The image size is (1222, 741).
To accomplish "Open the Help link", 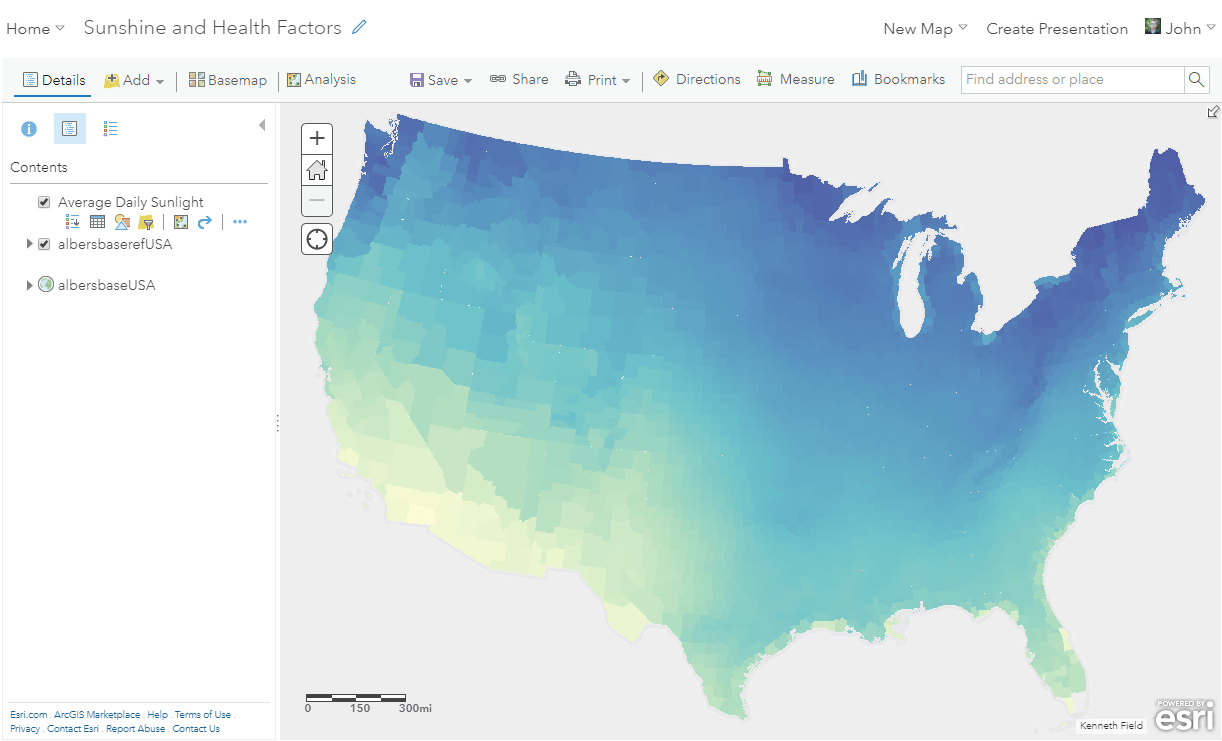I will [x=157, y=715].
